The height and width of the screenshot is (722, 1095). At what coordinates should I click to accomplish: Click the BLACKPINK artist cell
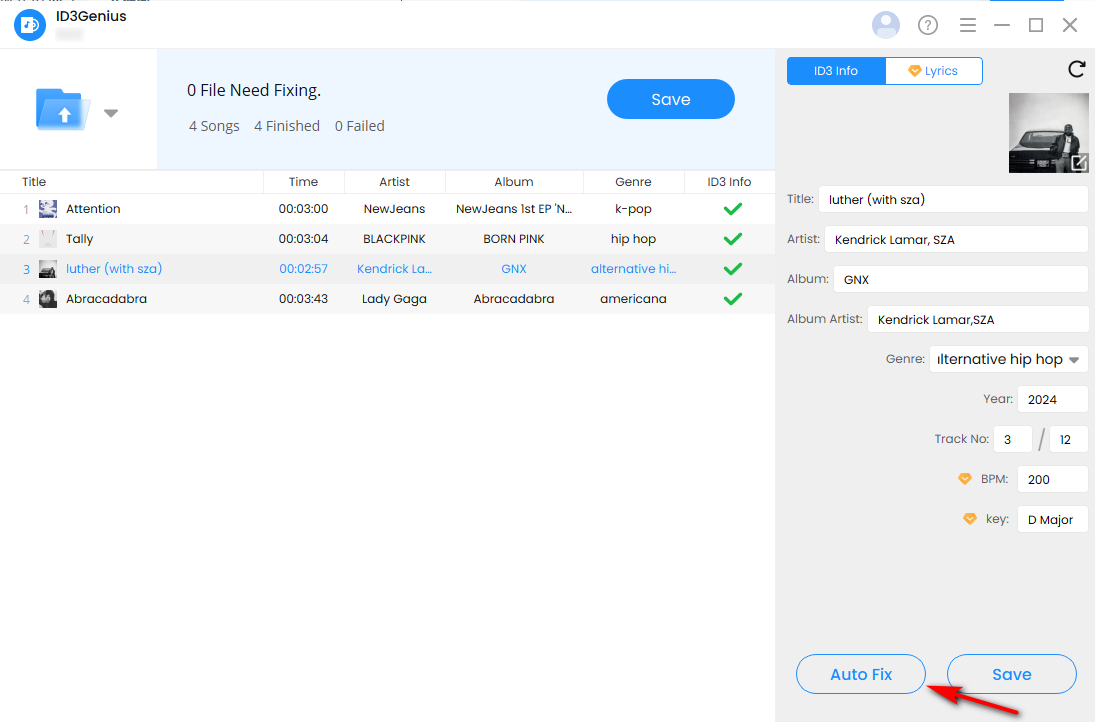point(395,239)
